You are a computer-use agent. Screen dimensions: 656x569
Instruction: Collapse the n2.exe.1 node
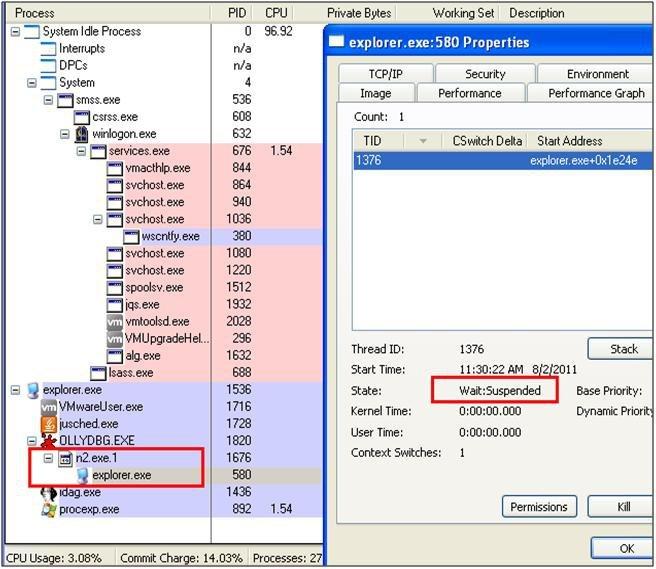click(x=49, y=459)
